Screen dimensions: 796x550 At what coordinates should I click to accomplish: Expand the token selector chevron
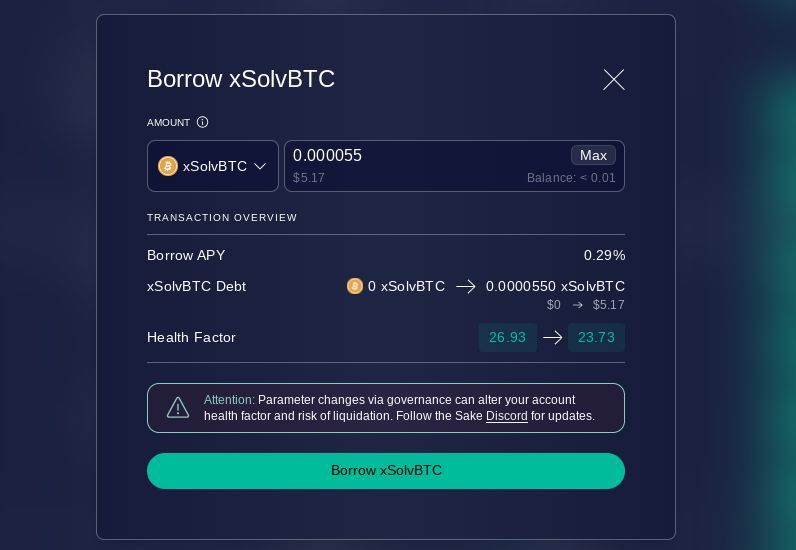tap(260, 167)
